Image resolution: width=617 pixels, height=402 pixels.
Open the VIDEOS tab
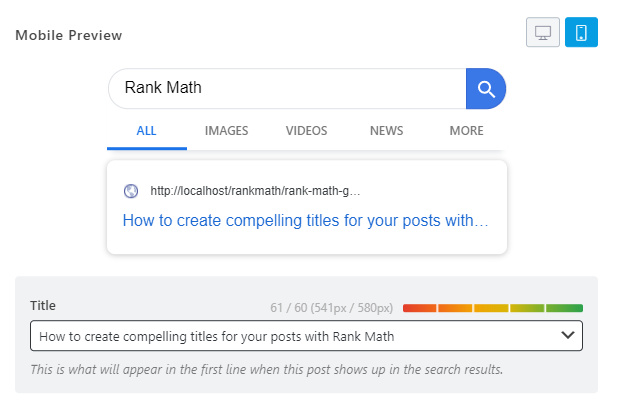(x=306, y=131)
